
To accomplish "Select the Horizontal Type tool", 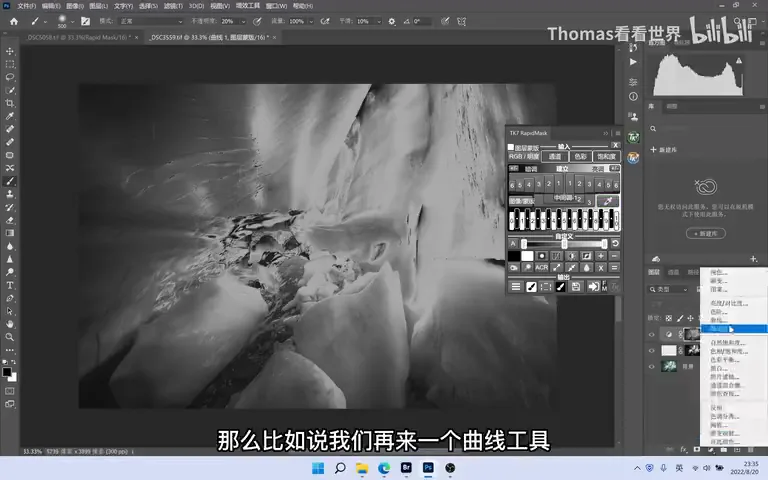I will [10, 285].
